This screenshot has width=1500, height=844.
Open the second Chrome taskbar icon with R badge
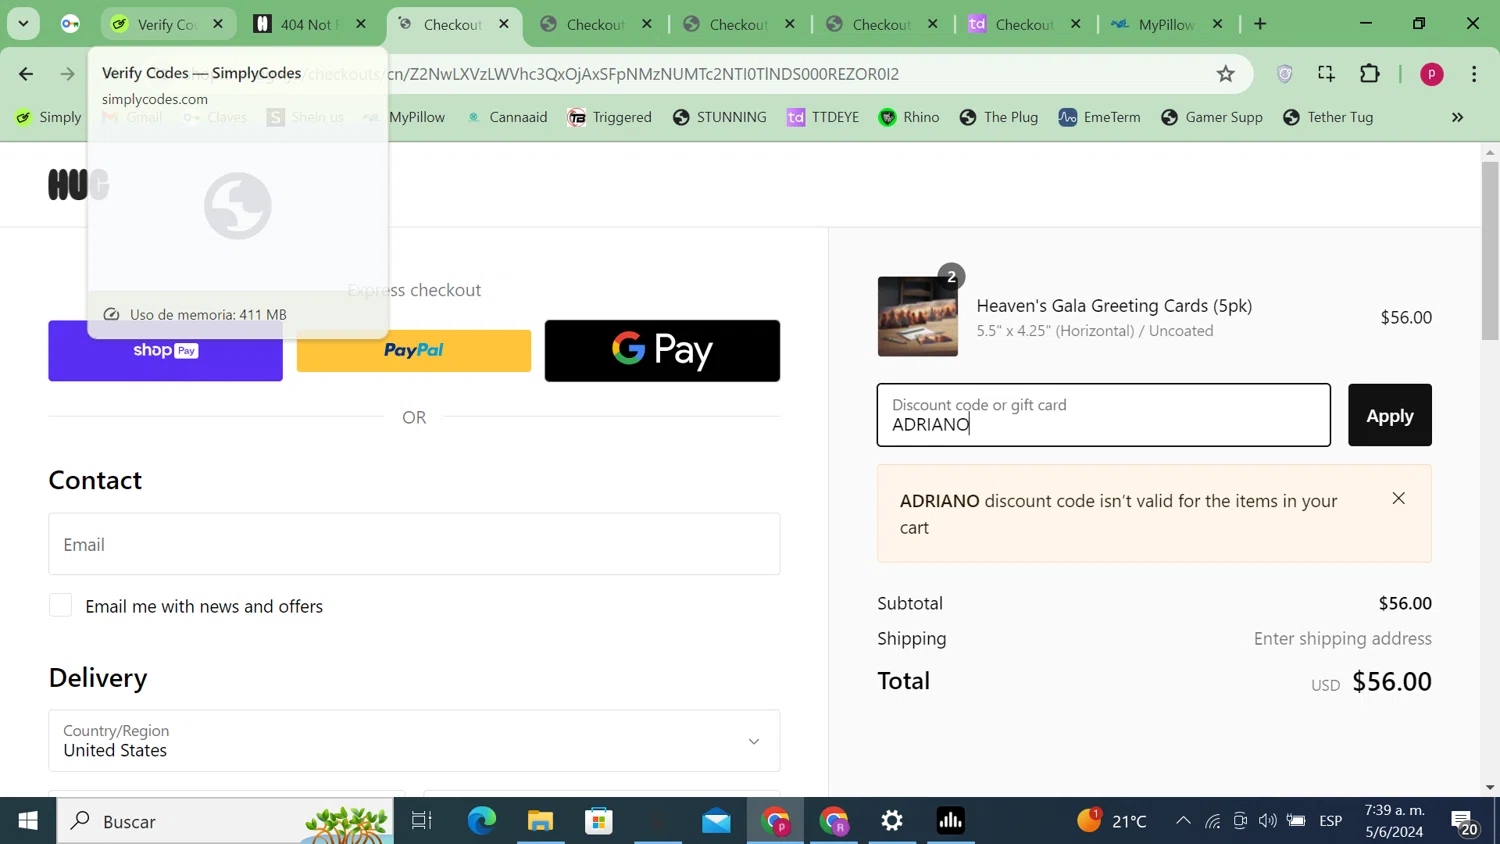[833, 821]
